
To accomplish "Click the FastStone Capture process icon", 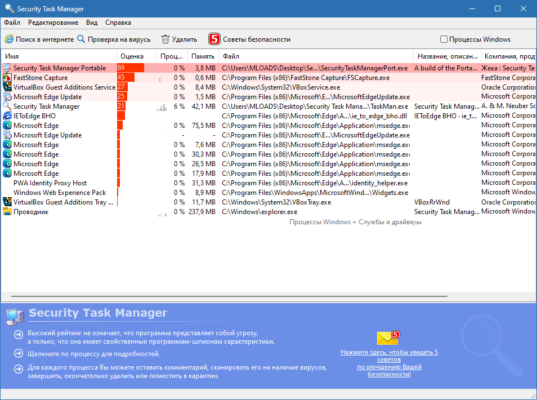I will tap(7, 77).
